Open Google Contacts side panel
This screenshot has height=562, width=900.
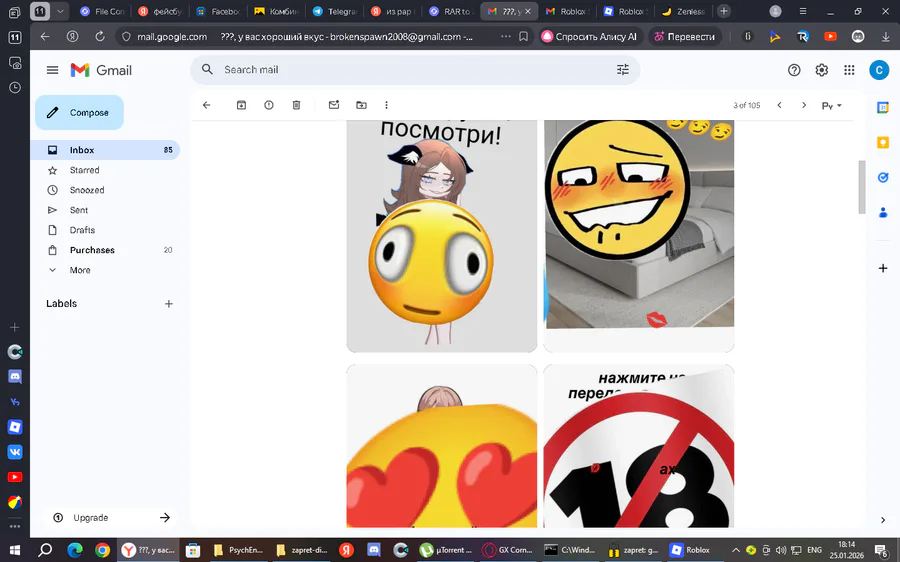pyautogui.click(x=883, y=212)
